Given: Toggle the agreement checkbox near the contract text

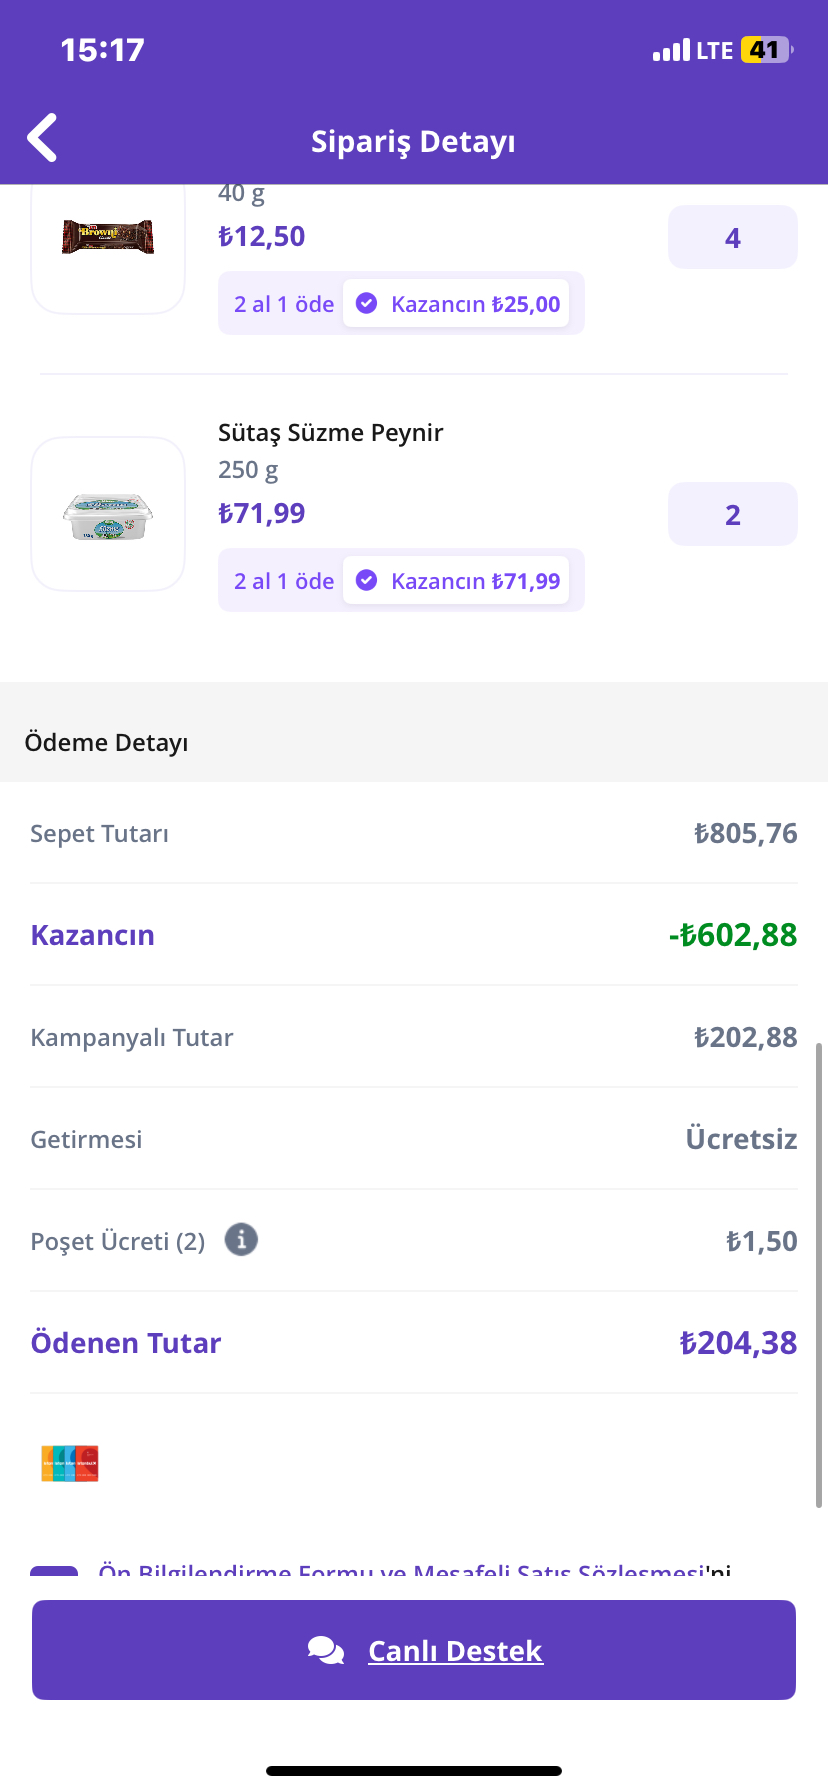Looking at the screenshot, I should point(54,1572).
